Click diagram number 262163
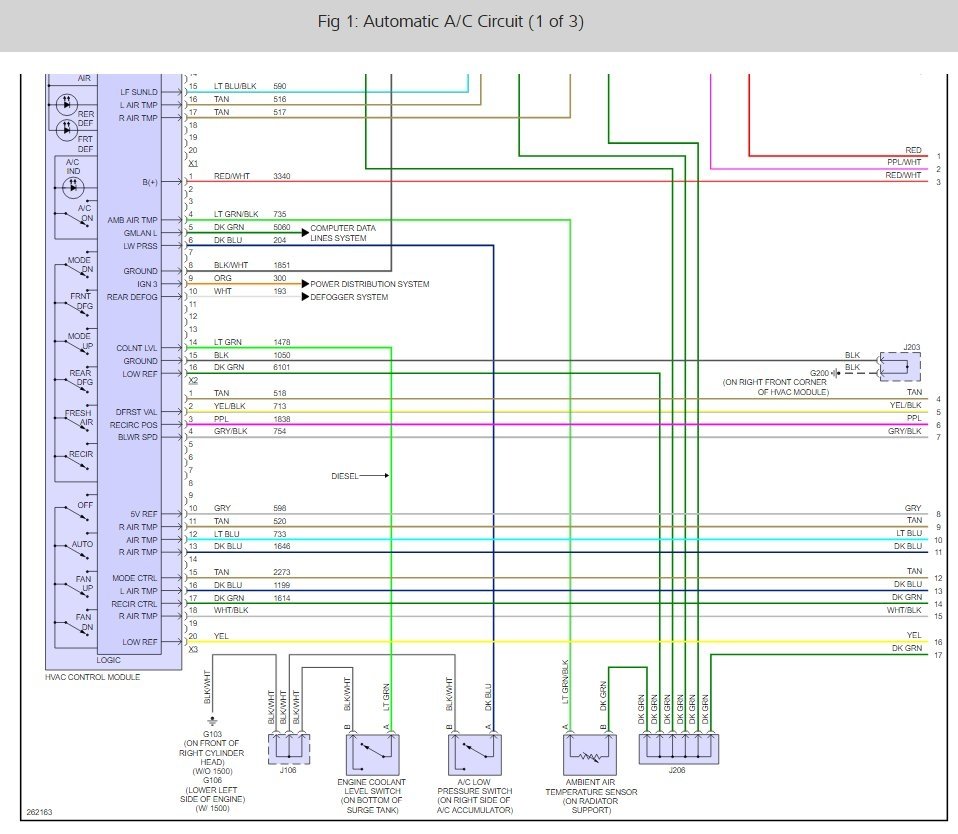Screen dimensions: 958x834 [x=39, y=812]
